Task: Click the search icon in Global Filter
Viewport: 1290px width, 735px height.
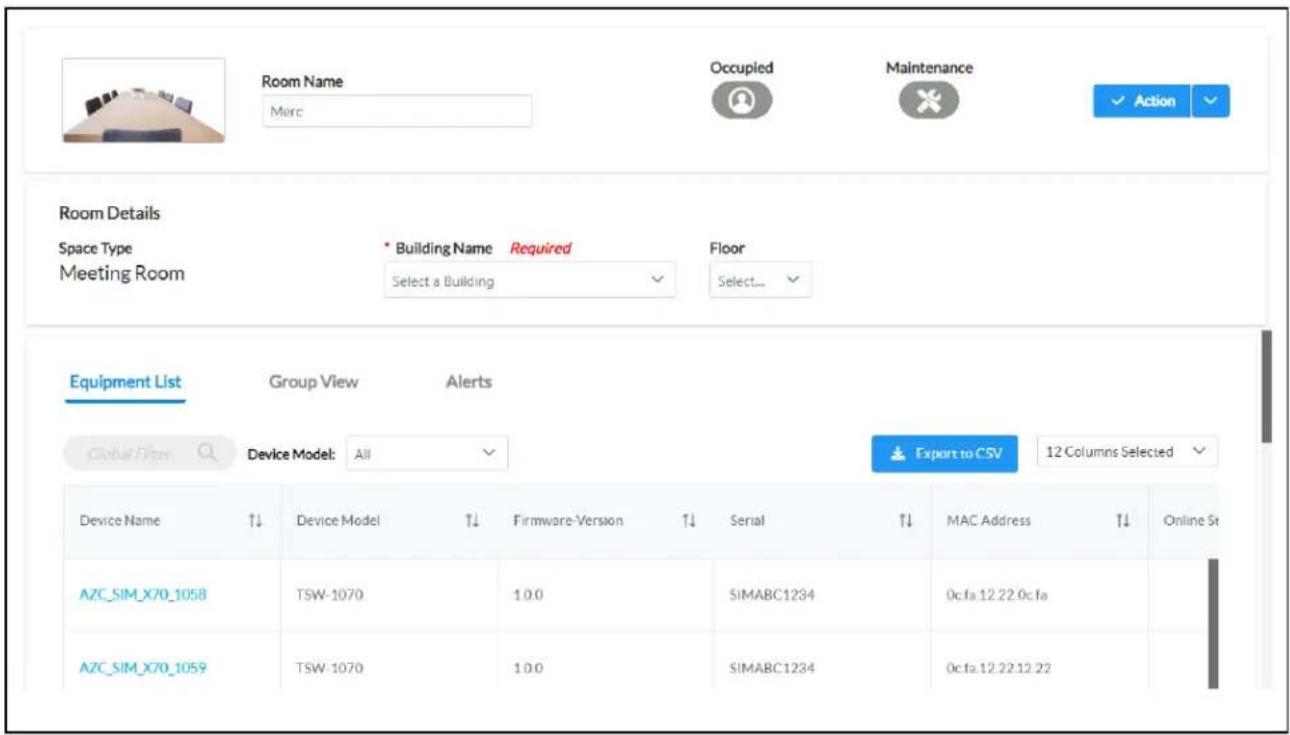Action: click(207, 453)
